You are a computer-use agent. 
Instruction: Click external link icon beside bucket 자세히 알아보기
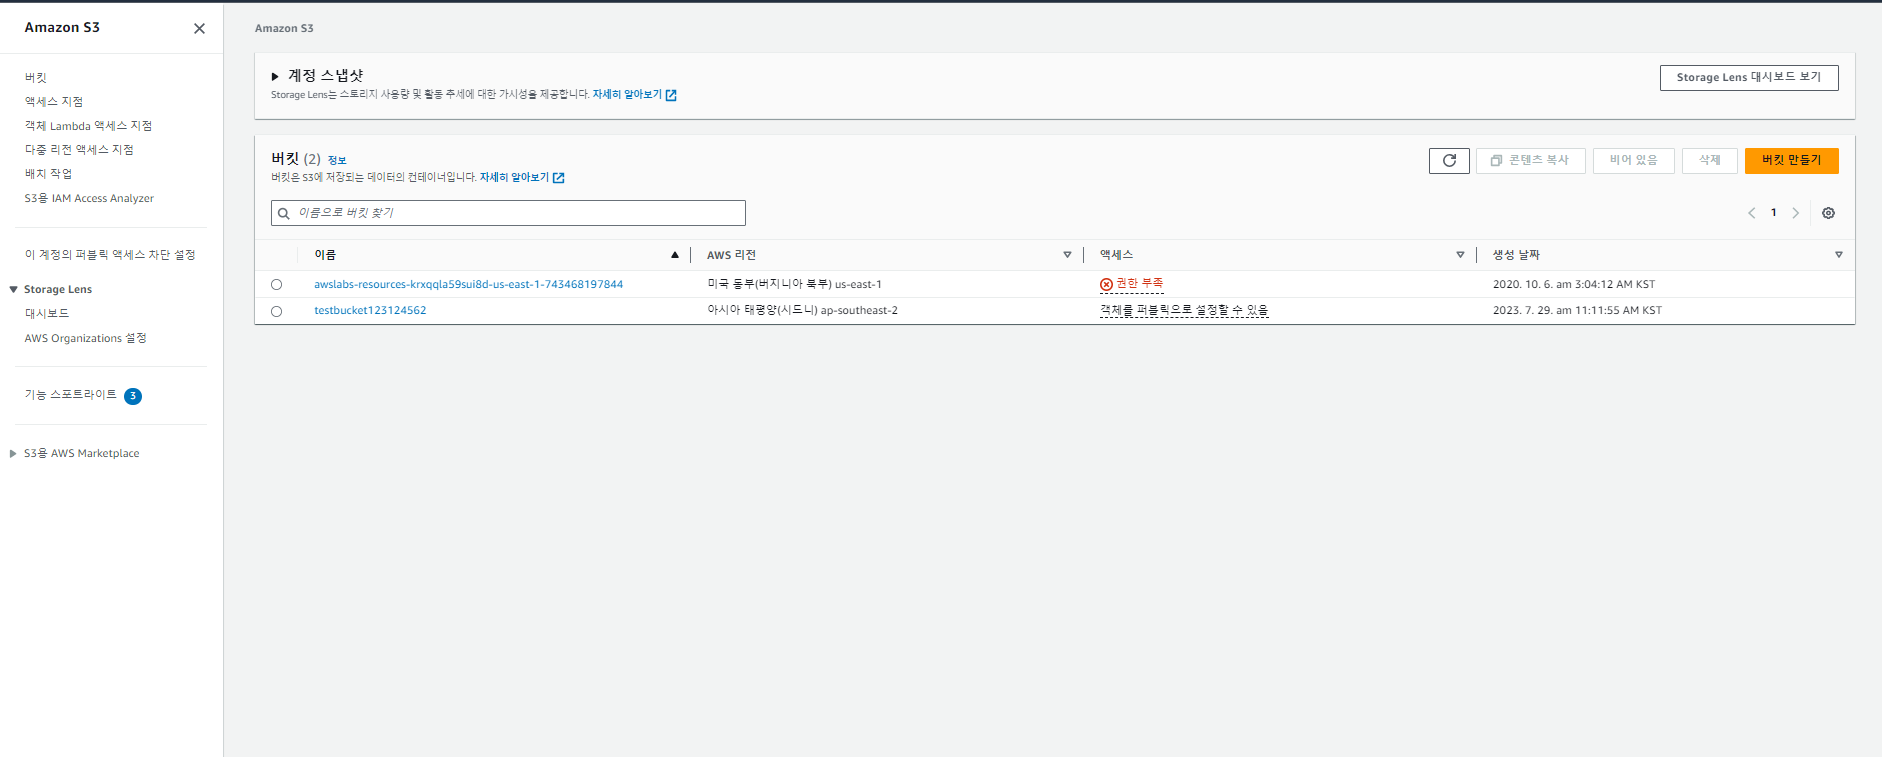(x=559, y=178)
